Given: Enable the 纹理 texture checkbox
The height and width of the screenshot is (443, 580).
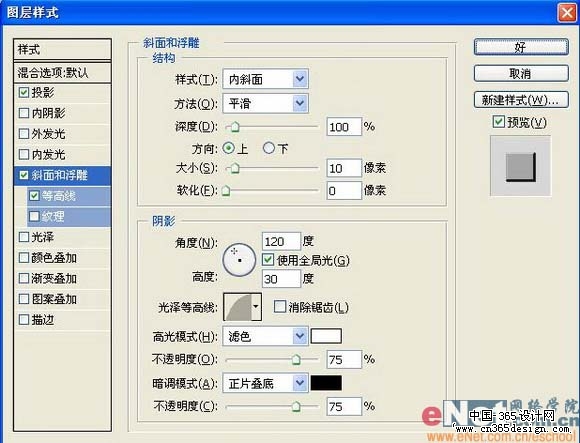Looking at the screenshot, I should coord(34,216).
